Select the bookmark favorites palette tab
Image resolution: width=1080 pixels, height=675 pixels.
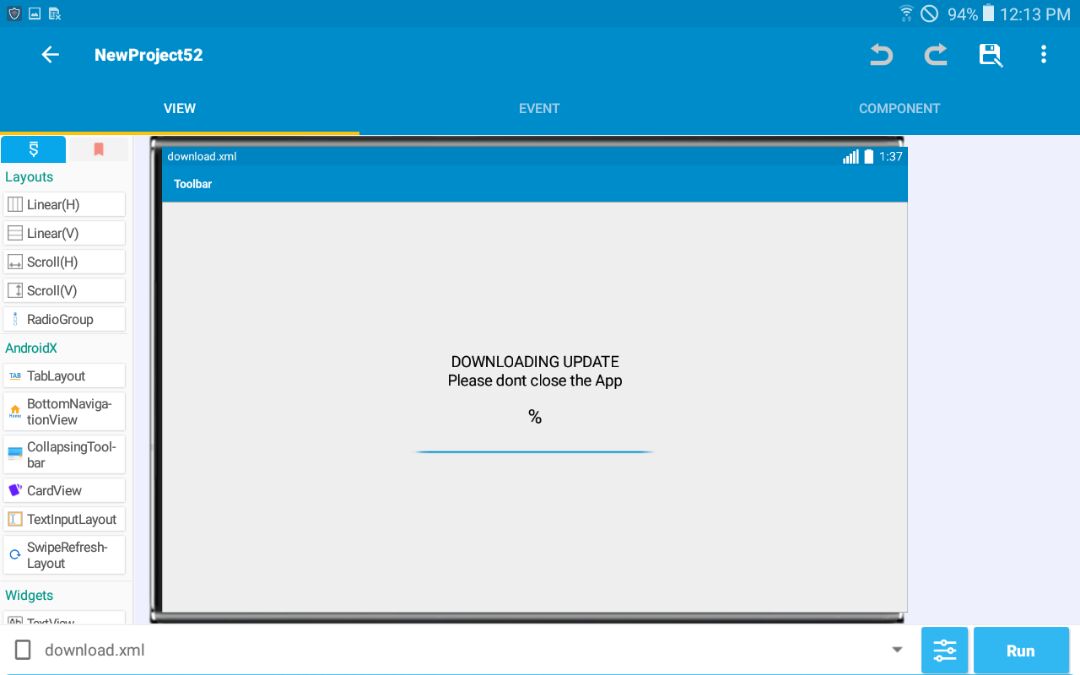(98, 149)
